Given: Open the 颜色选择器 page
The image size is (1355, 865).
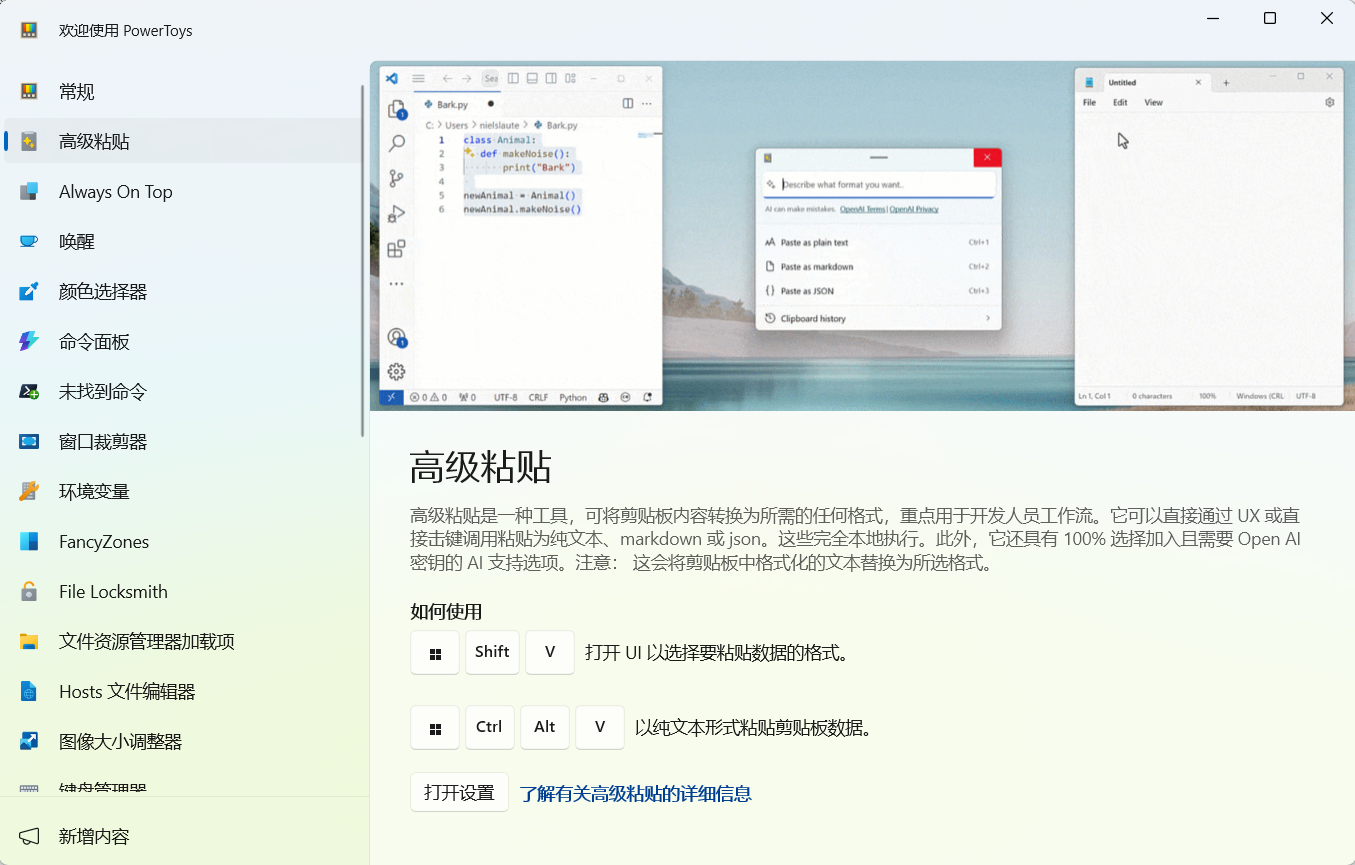Looking at the screenshot, I should click(x=182, y=292).
